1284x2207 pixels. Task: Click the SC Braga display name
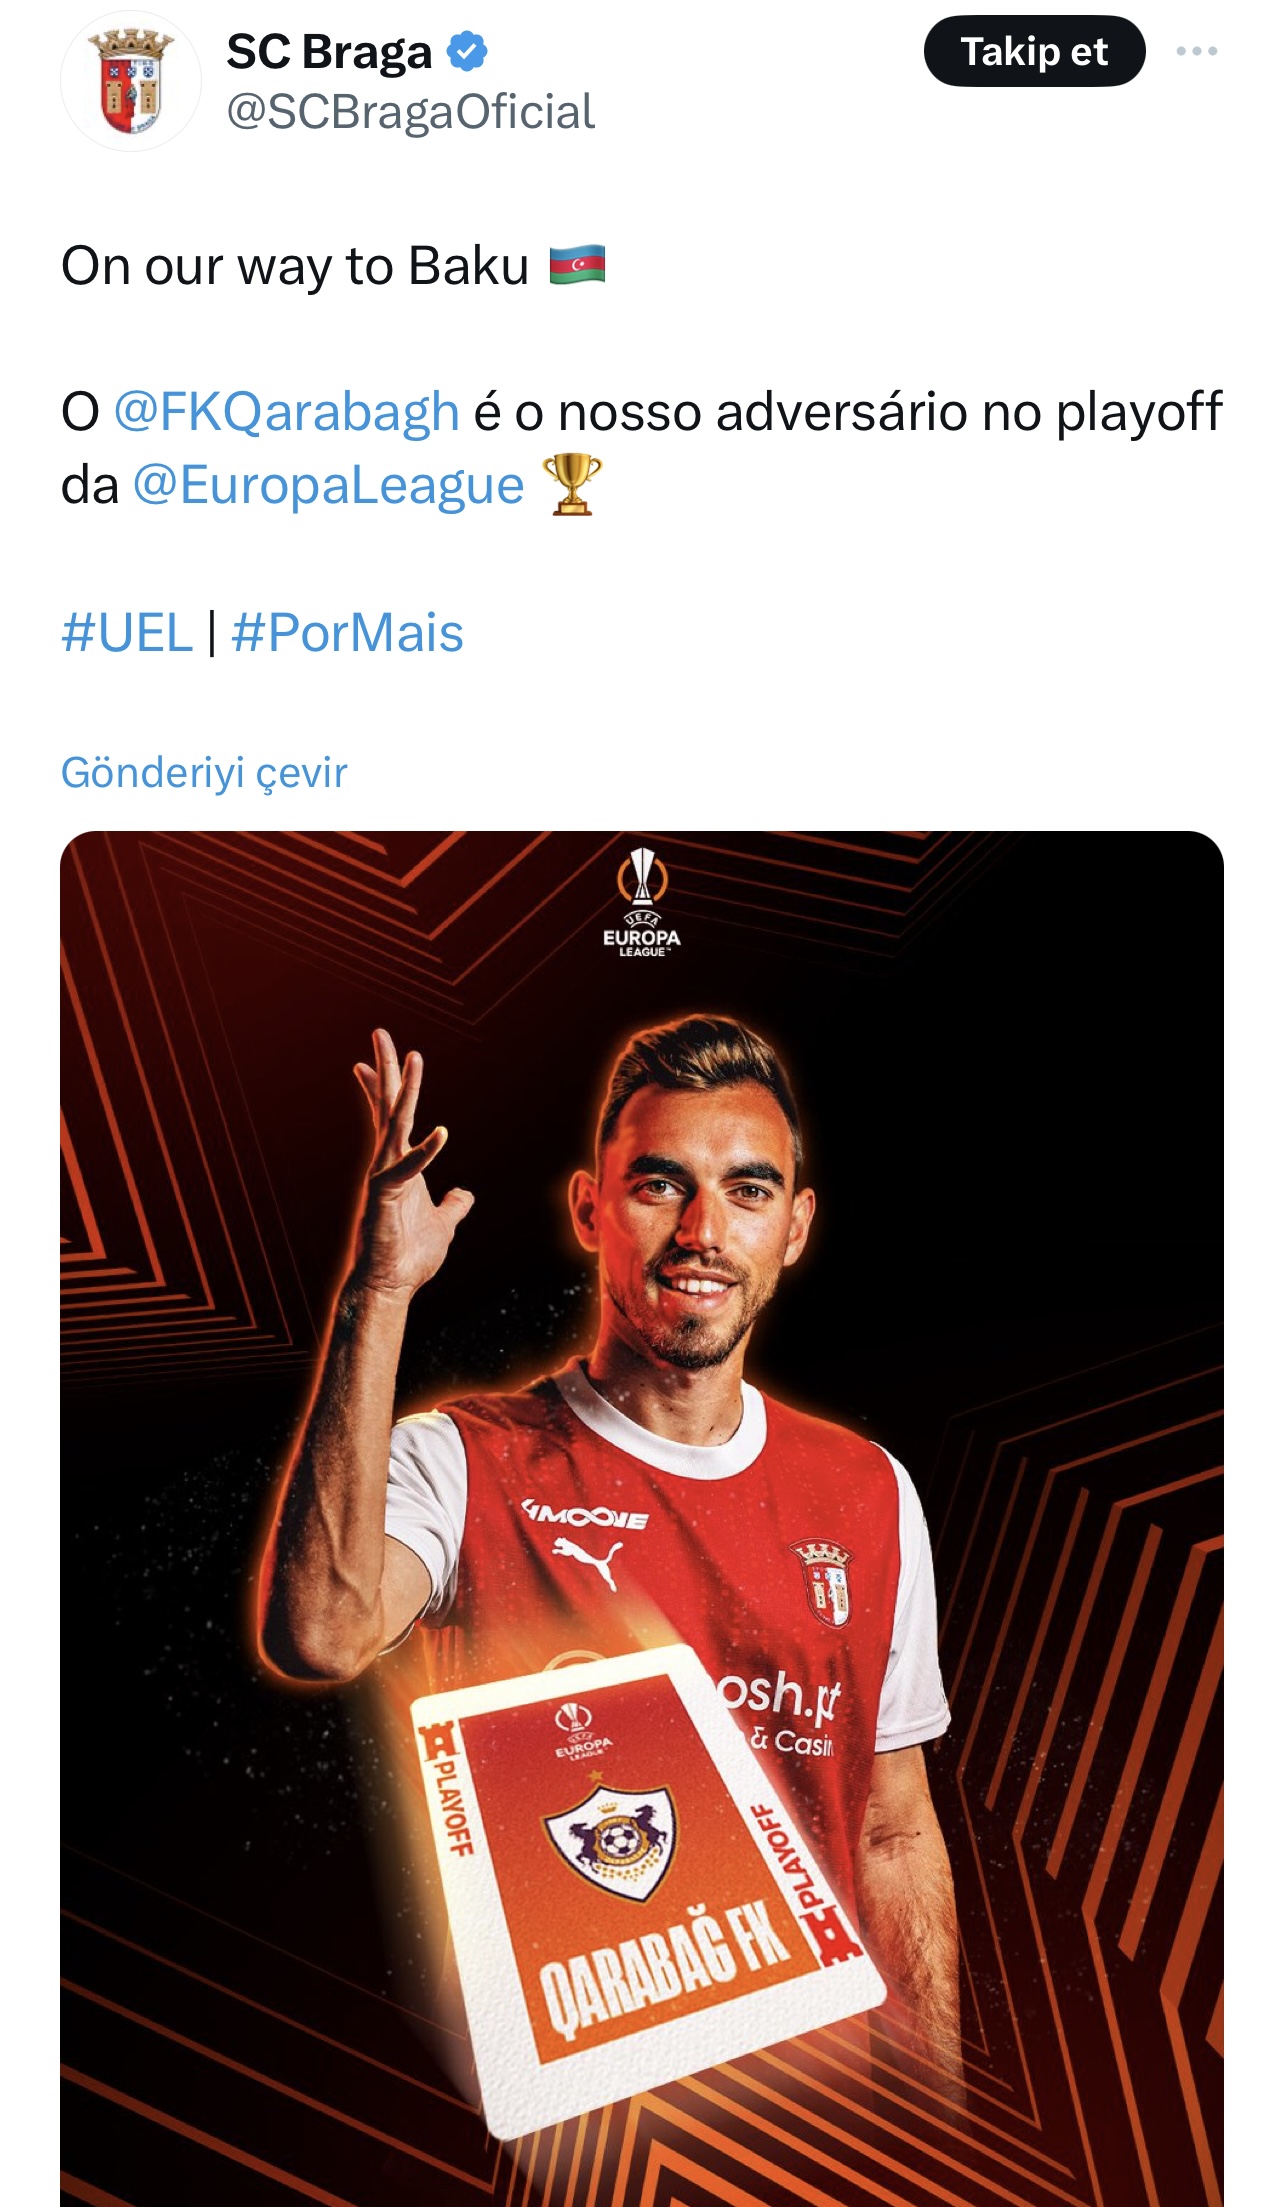click(329, 52)
